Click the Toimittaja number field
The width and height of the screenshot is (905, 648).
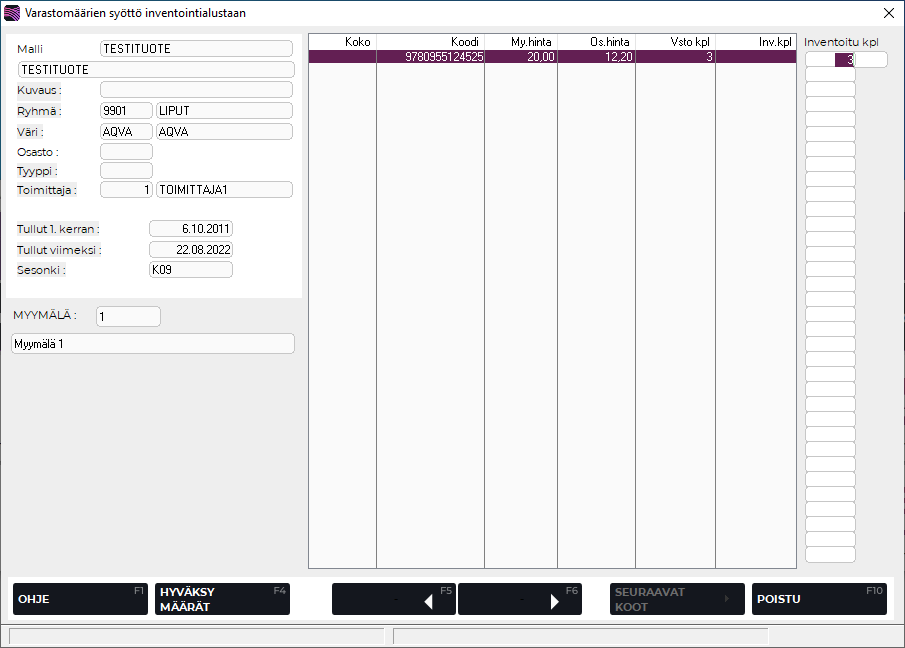126,190
